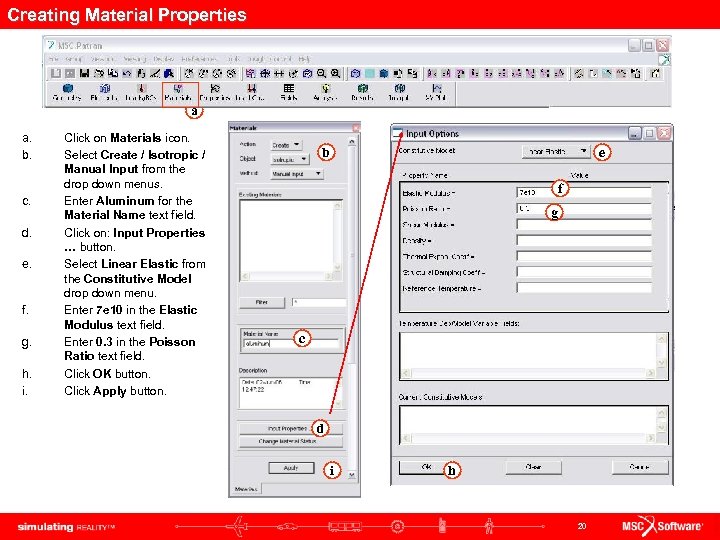Click Current Constitutive Models list horizontal scrollbar
The width and height of the screenshot is (720, 540).
[529, 439]
